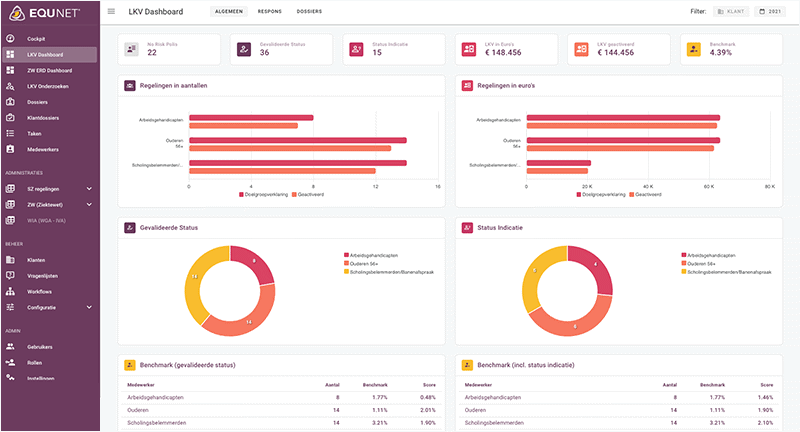Click the Cockpit sidebar icon
The height and width of the screenshot is (432, 800).
pos(10,39)
